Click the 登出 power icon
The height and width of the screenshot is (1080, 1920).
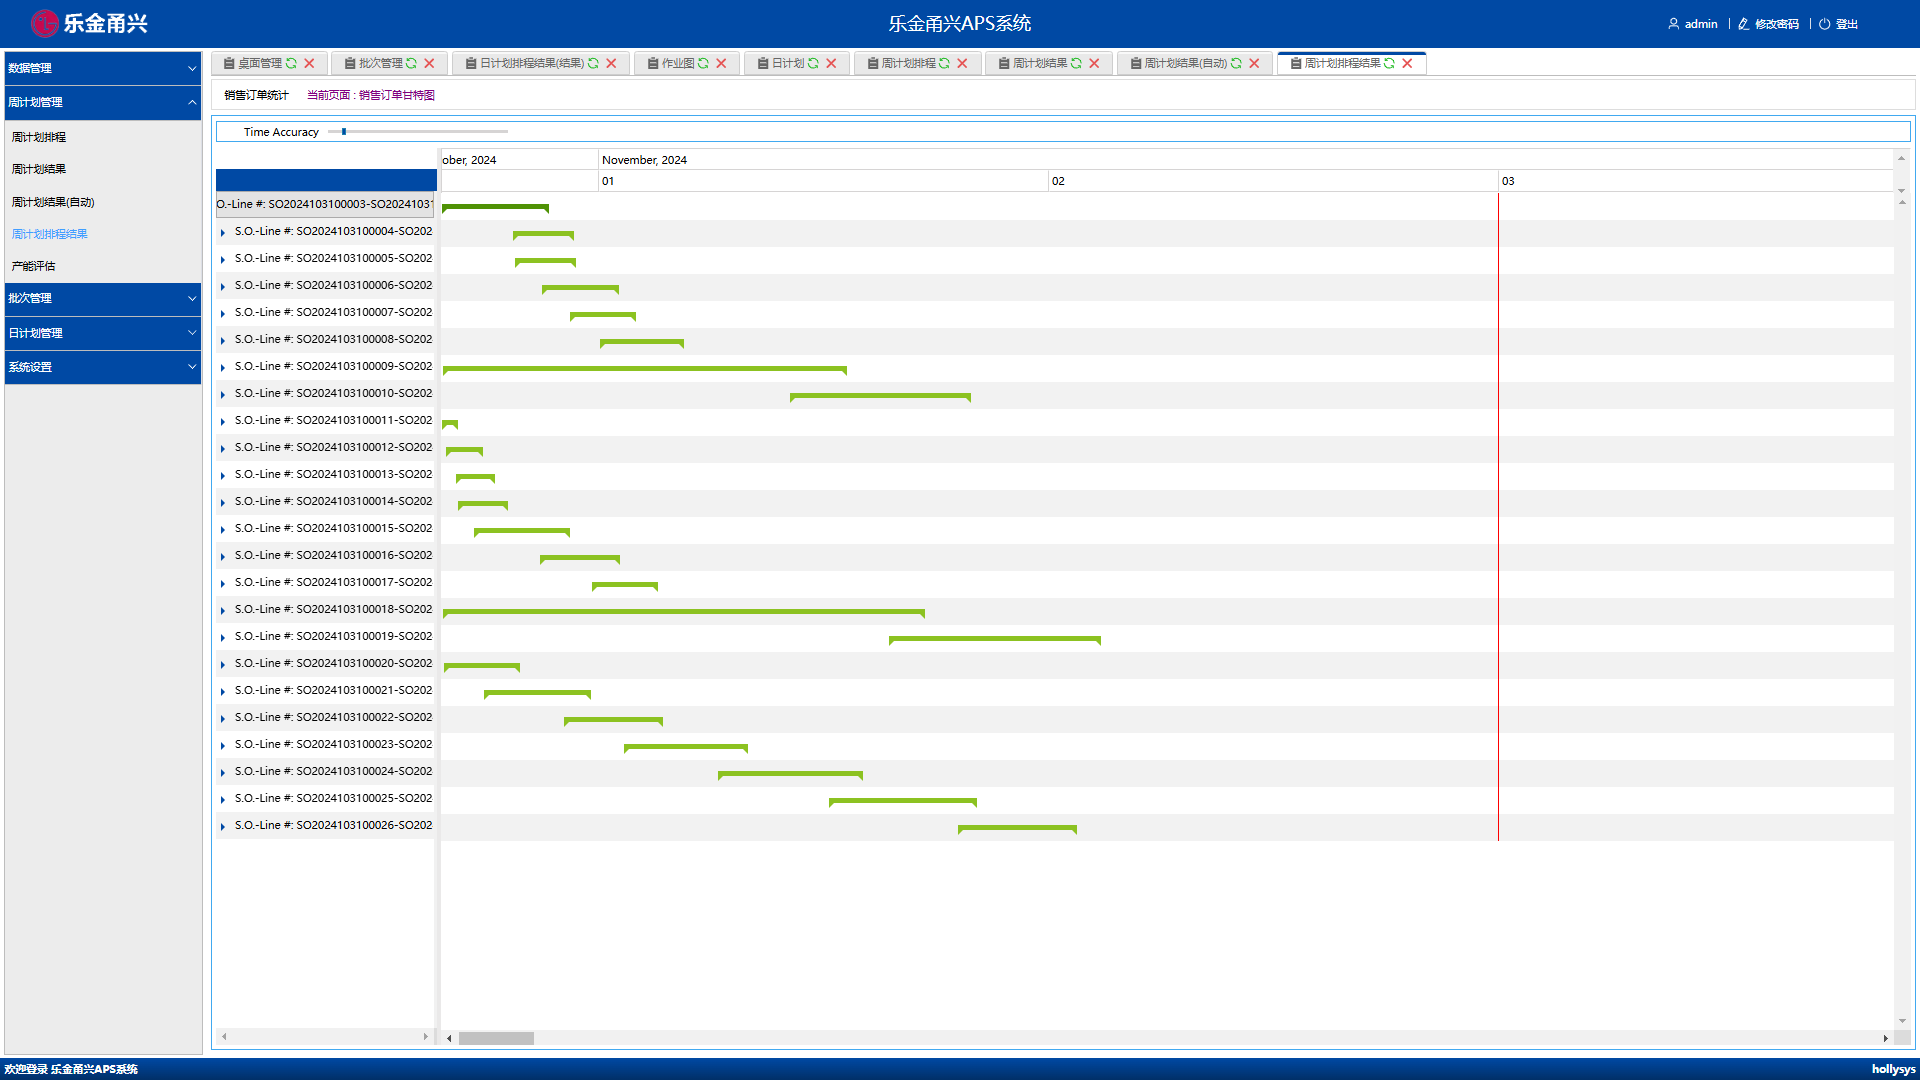(x=1824, y=24)
